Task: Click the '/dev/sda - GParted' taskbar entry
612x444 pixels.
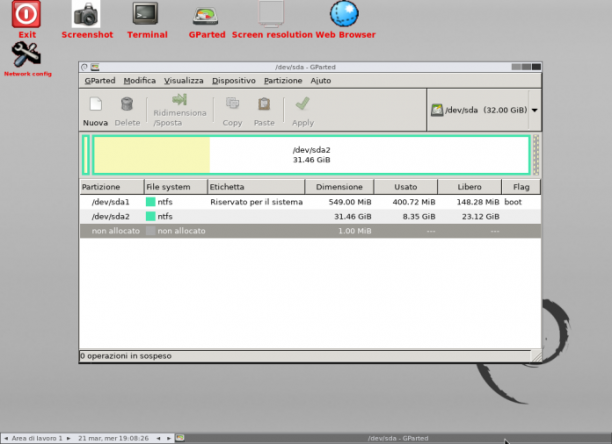Action: [398, 439]
